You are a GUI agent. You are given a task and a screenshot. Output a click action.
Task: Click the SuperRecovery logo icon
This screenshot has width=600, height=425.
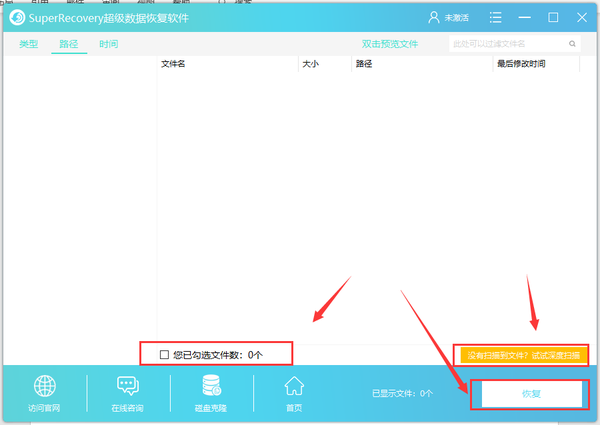click(x=17, y=18)
